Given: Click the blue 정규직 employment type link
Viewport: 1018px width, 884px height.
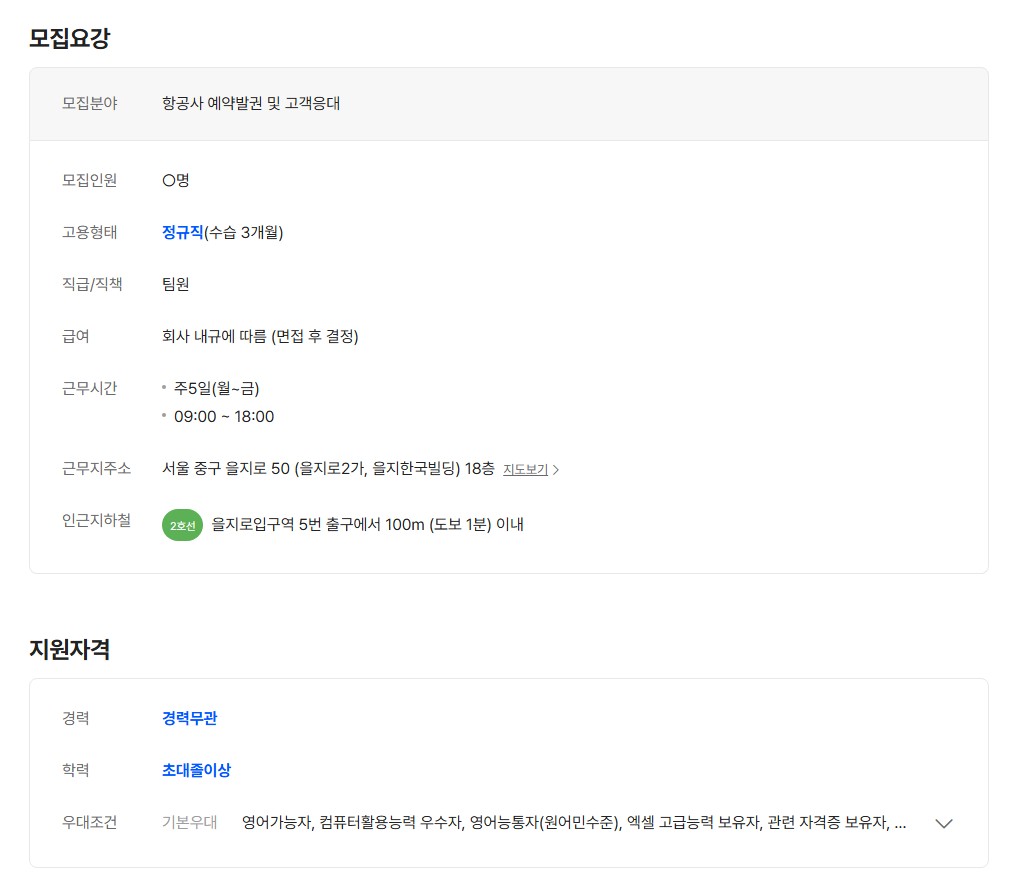Looking at the screenshot, I should (182, 232).
